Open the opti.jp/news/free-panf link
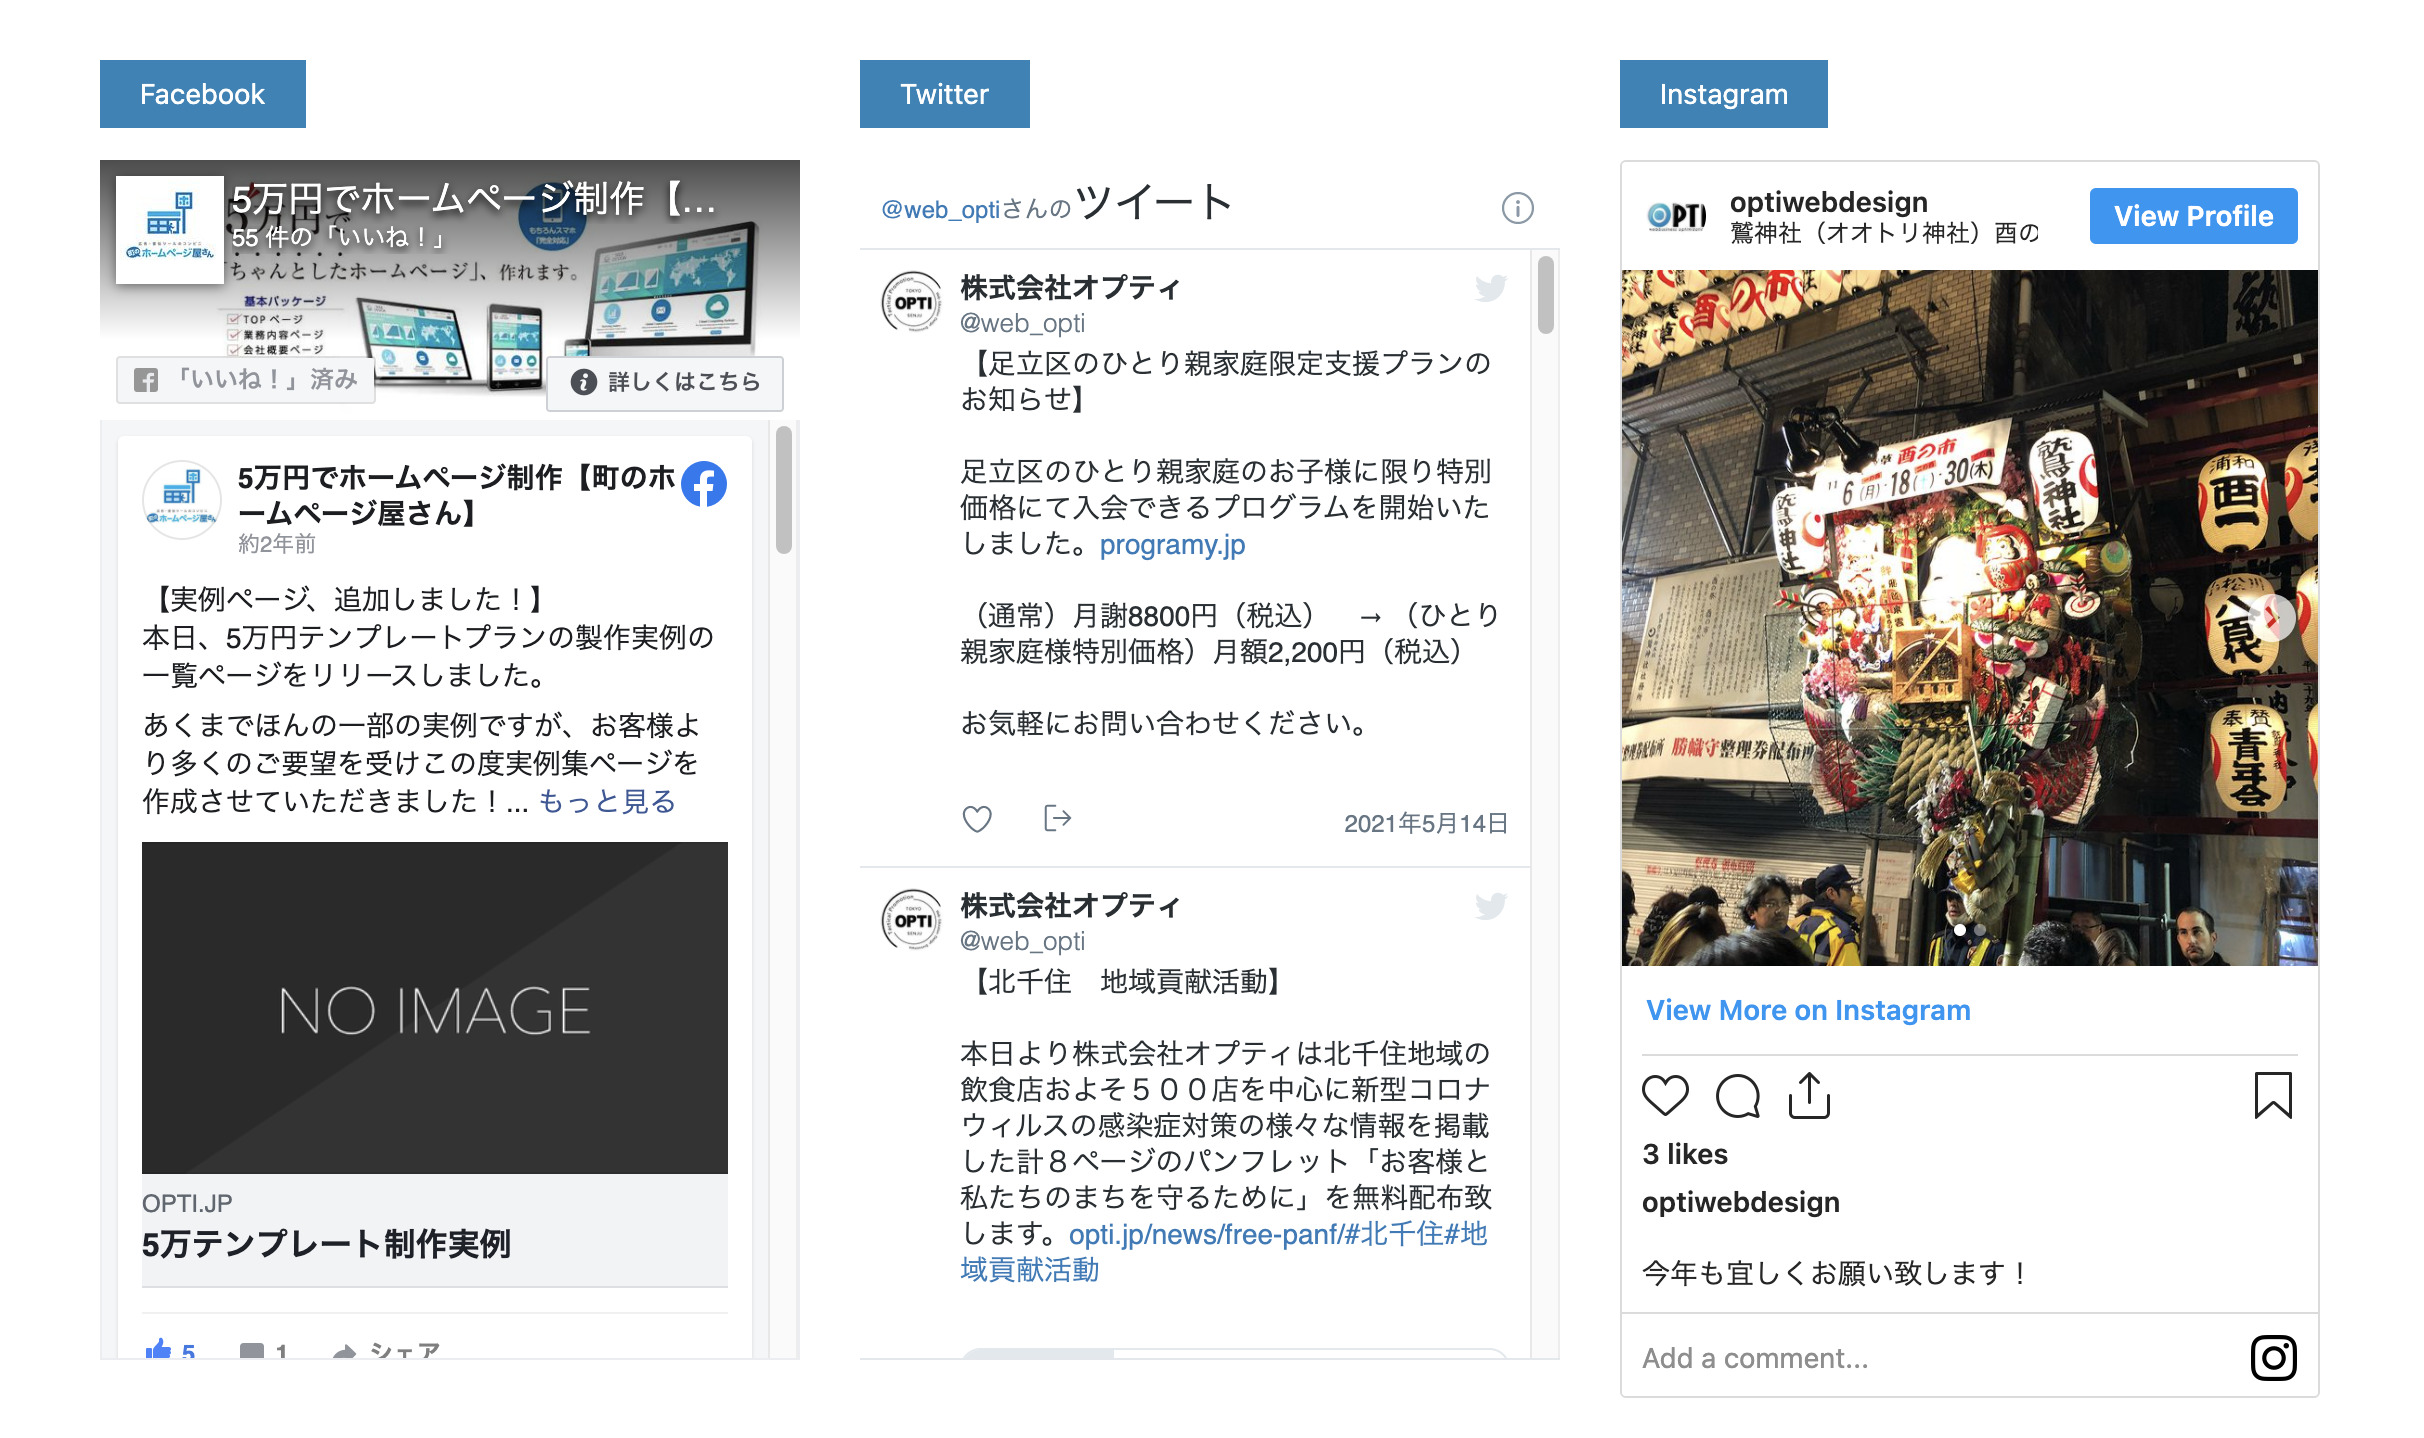Screen dimensions: 2424x1438 [1206, 1235]
